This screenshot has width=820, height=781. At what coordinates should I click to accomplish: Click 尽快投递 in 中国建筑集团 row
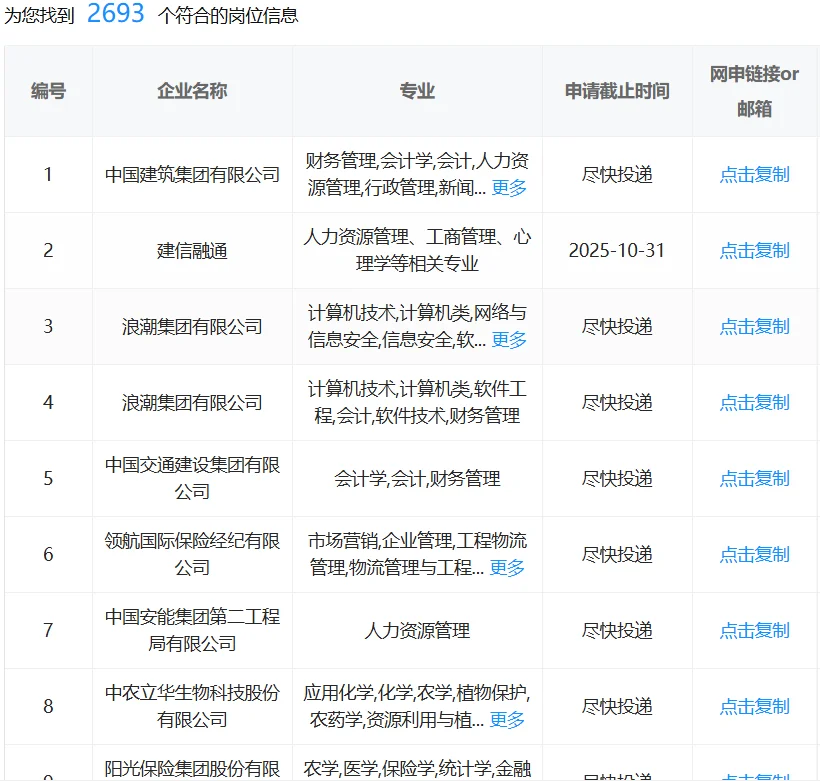tap(617, 175)
